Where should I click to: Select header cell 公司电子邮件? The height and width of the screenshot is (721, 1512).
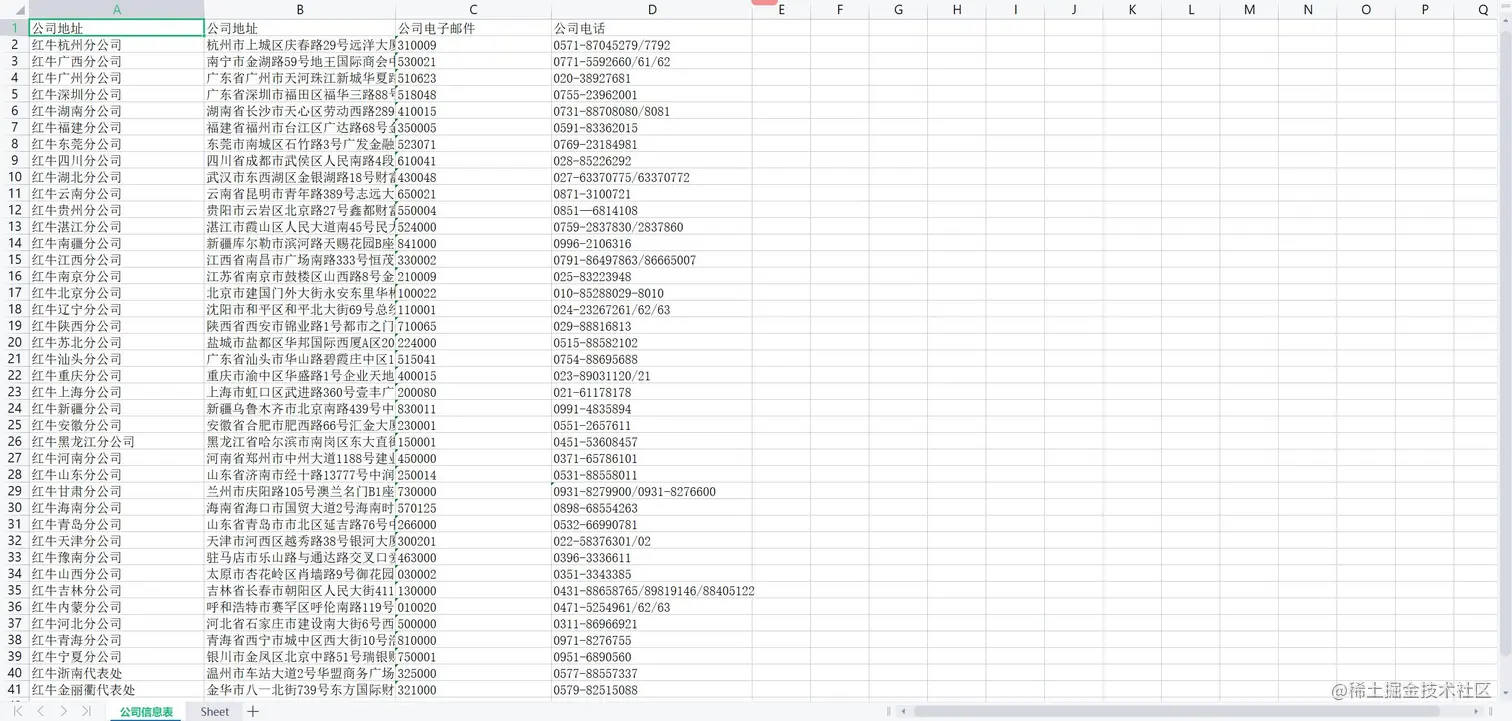tap(474, 28)
